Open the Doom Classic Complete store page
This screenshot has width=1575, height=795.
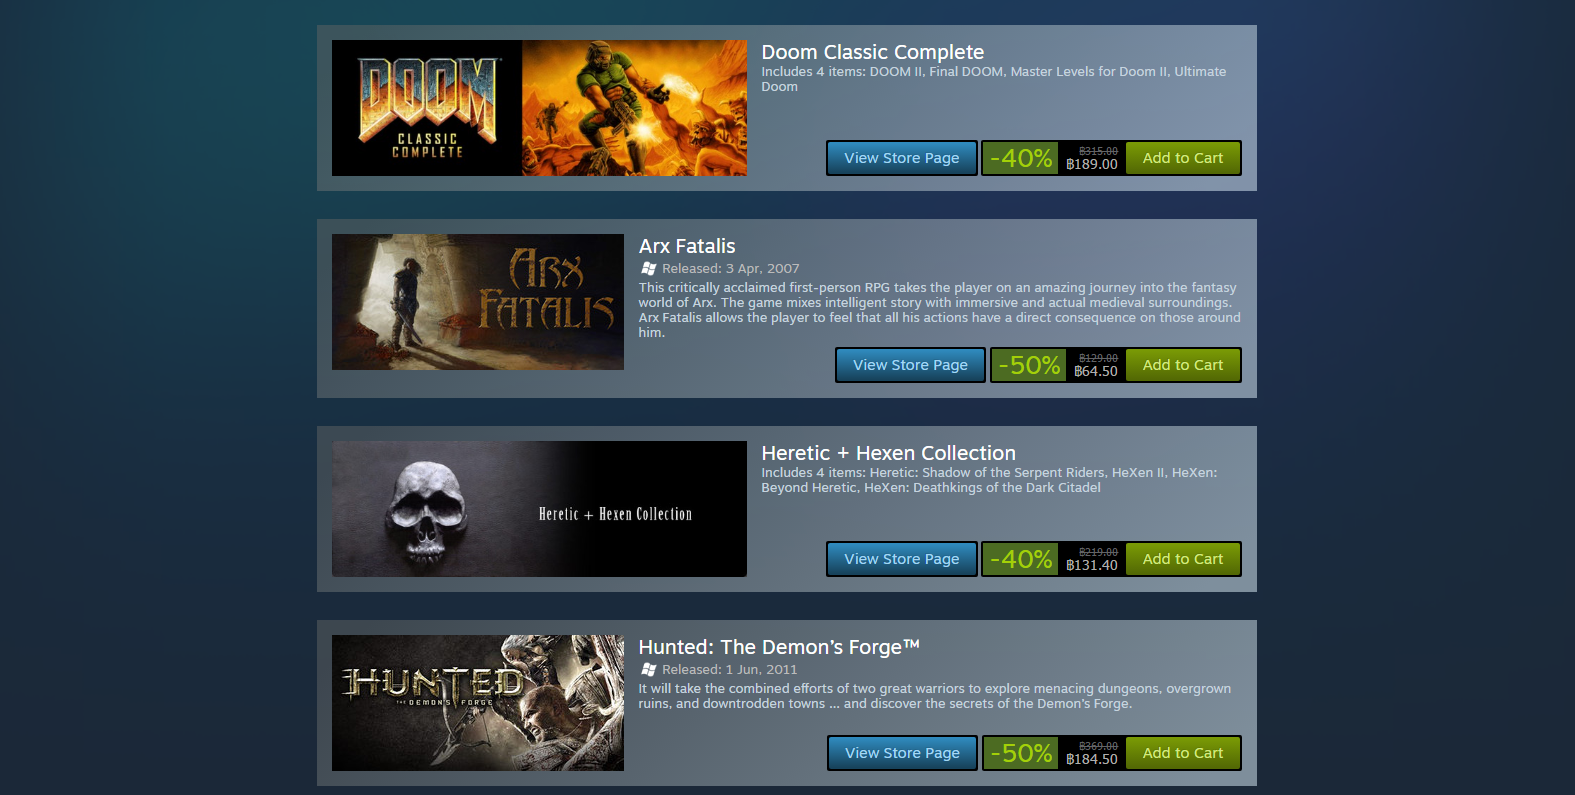coord(902,158)
